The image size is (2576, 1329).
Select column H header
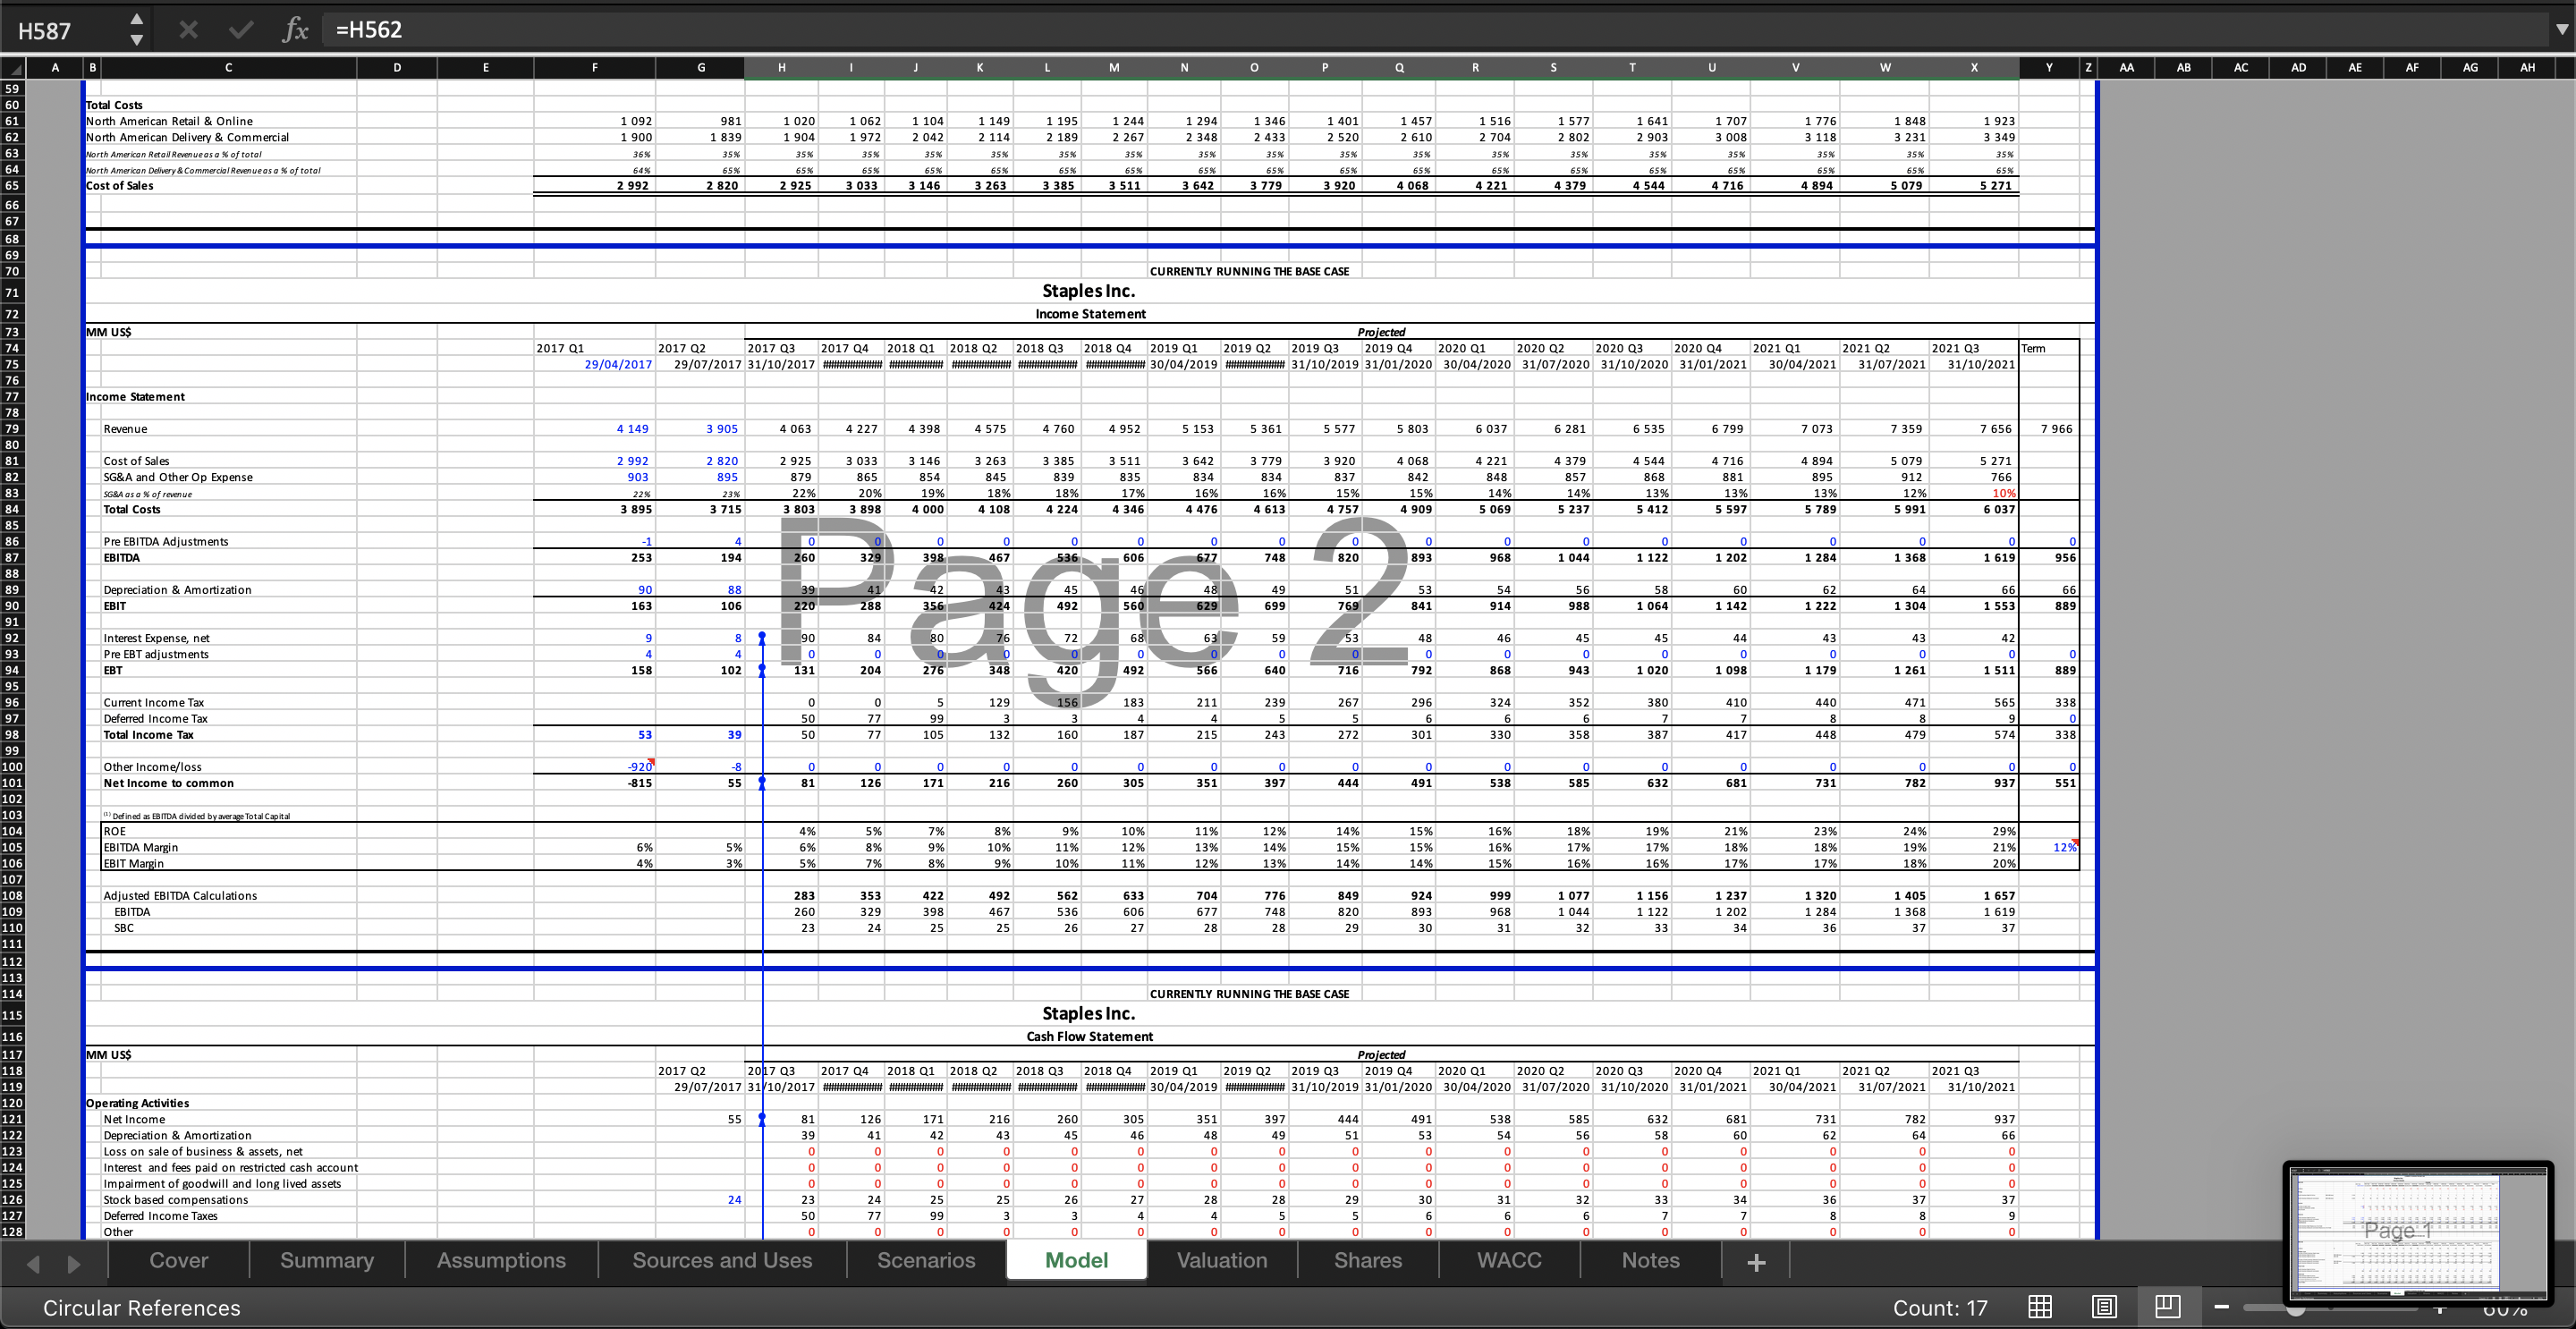click(x=781, y=68)
